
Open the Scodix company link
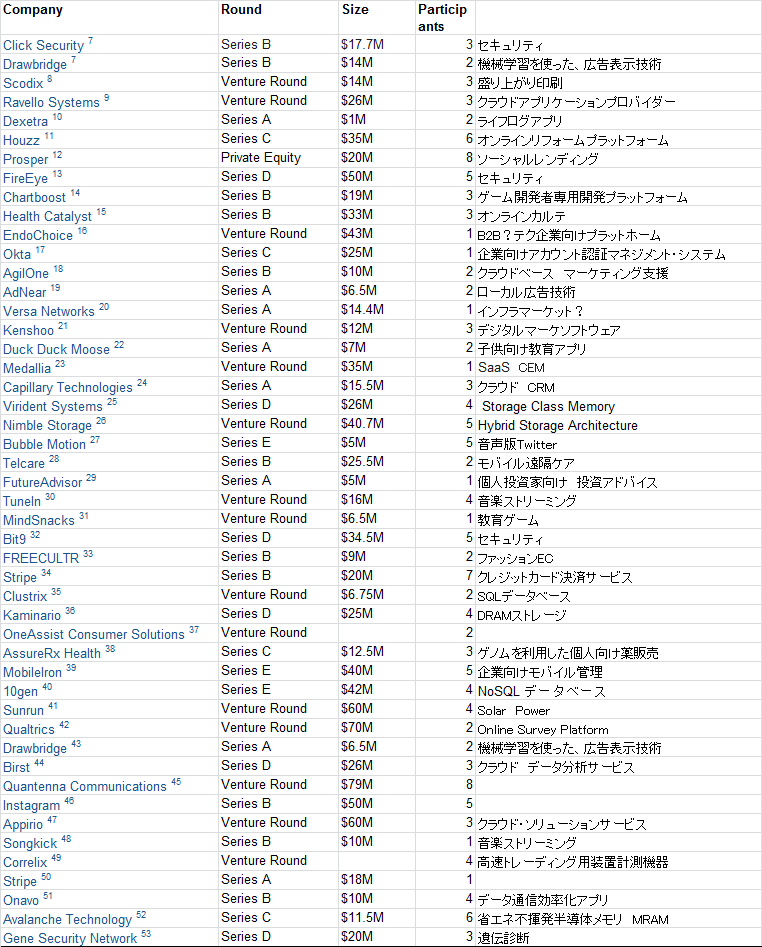[x=23, y=83]
